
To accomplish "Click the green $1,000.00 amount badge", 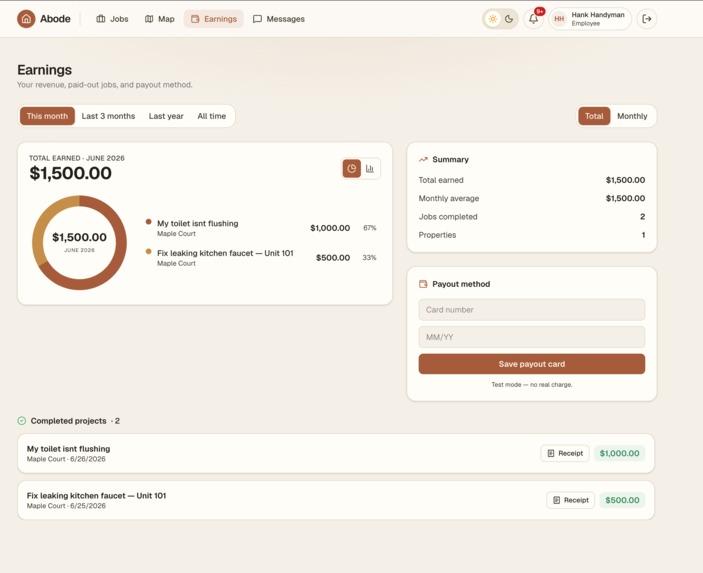I will click(x=620, y=453).
